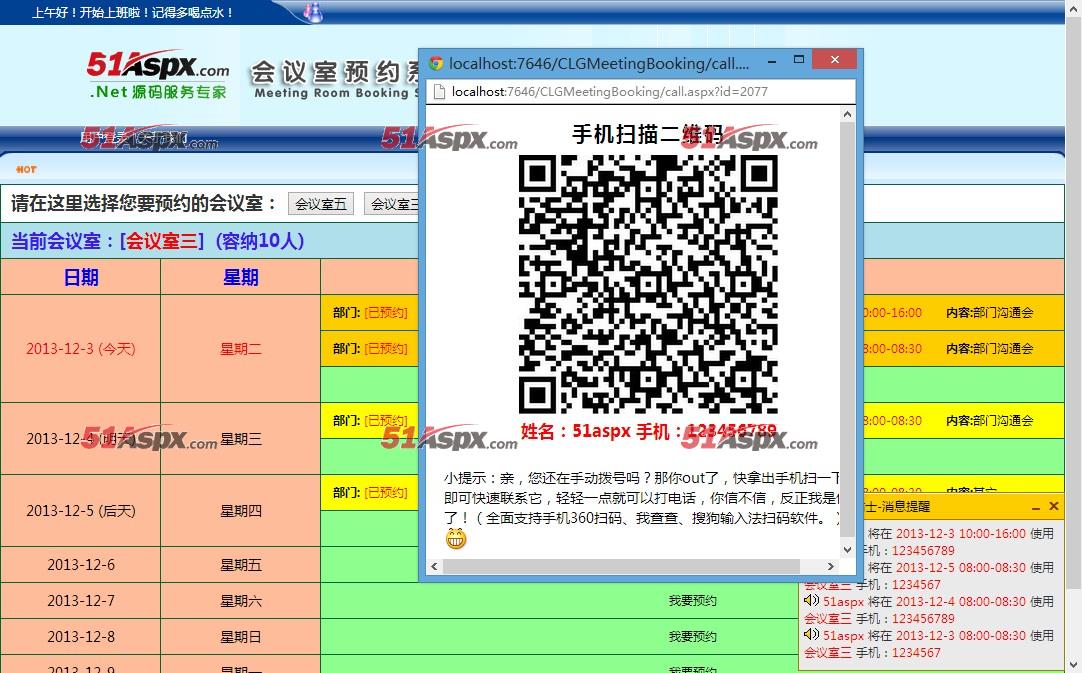Click the 星期四 cell
This screenshot has height=673, width=1082.
coord(240,511)
